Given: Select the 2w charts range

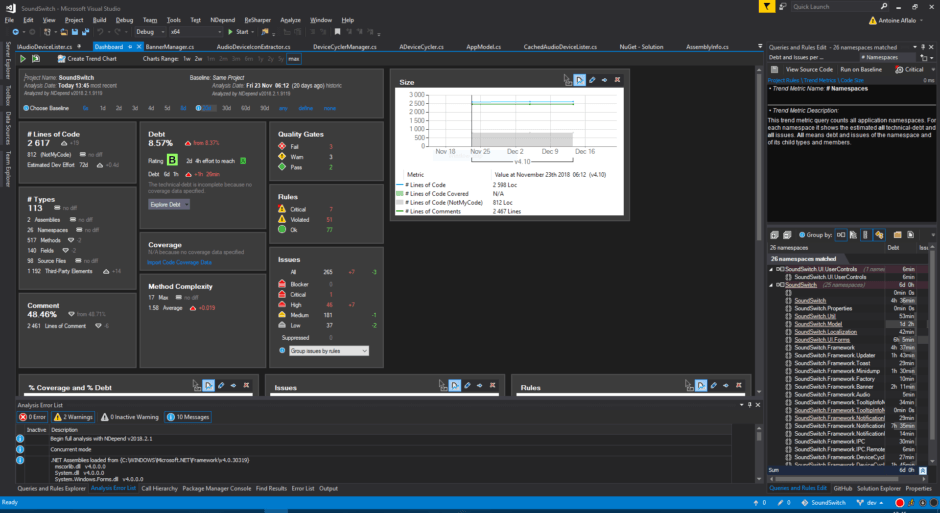Looking at the screenshot, I should pyautogui.click(x=198, y=59).
